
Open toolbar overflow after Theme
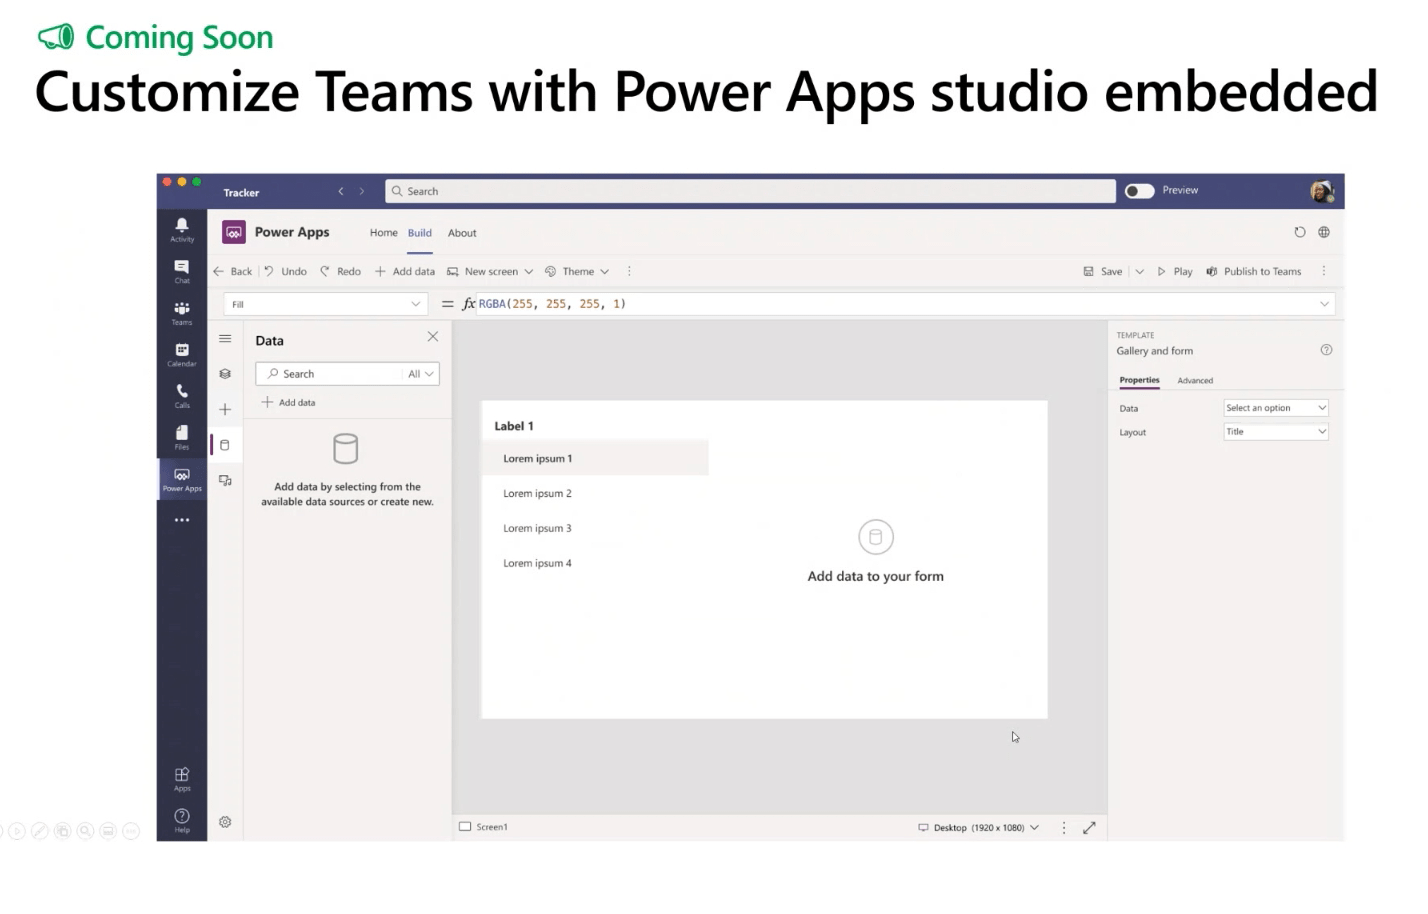629,271
